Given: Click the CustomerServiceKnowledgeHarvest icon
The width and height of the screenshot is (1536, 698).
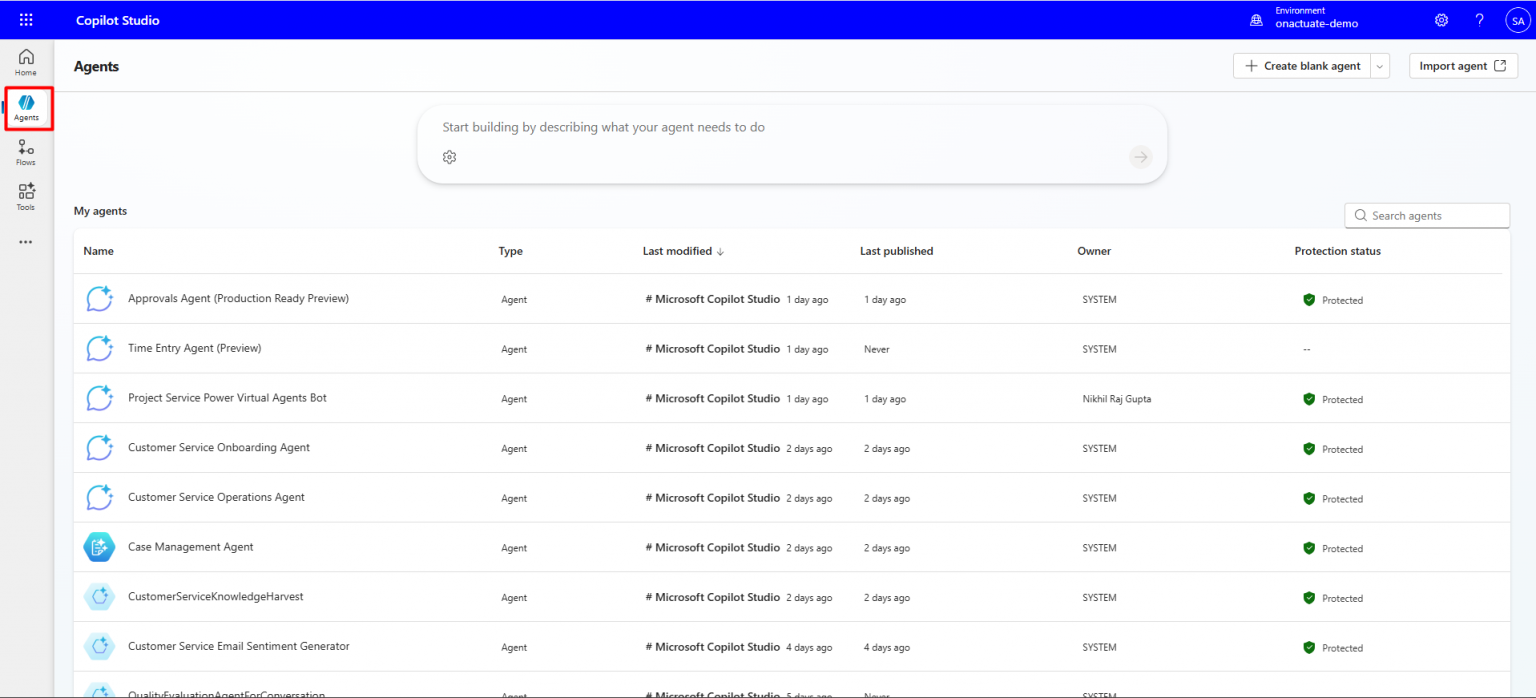Looking at the screenshot, I should 99,597.
